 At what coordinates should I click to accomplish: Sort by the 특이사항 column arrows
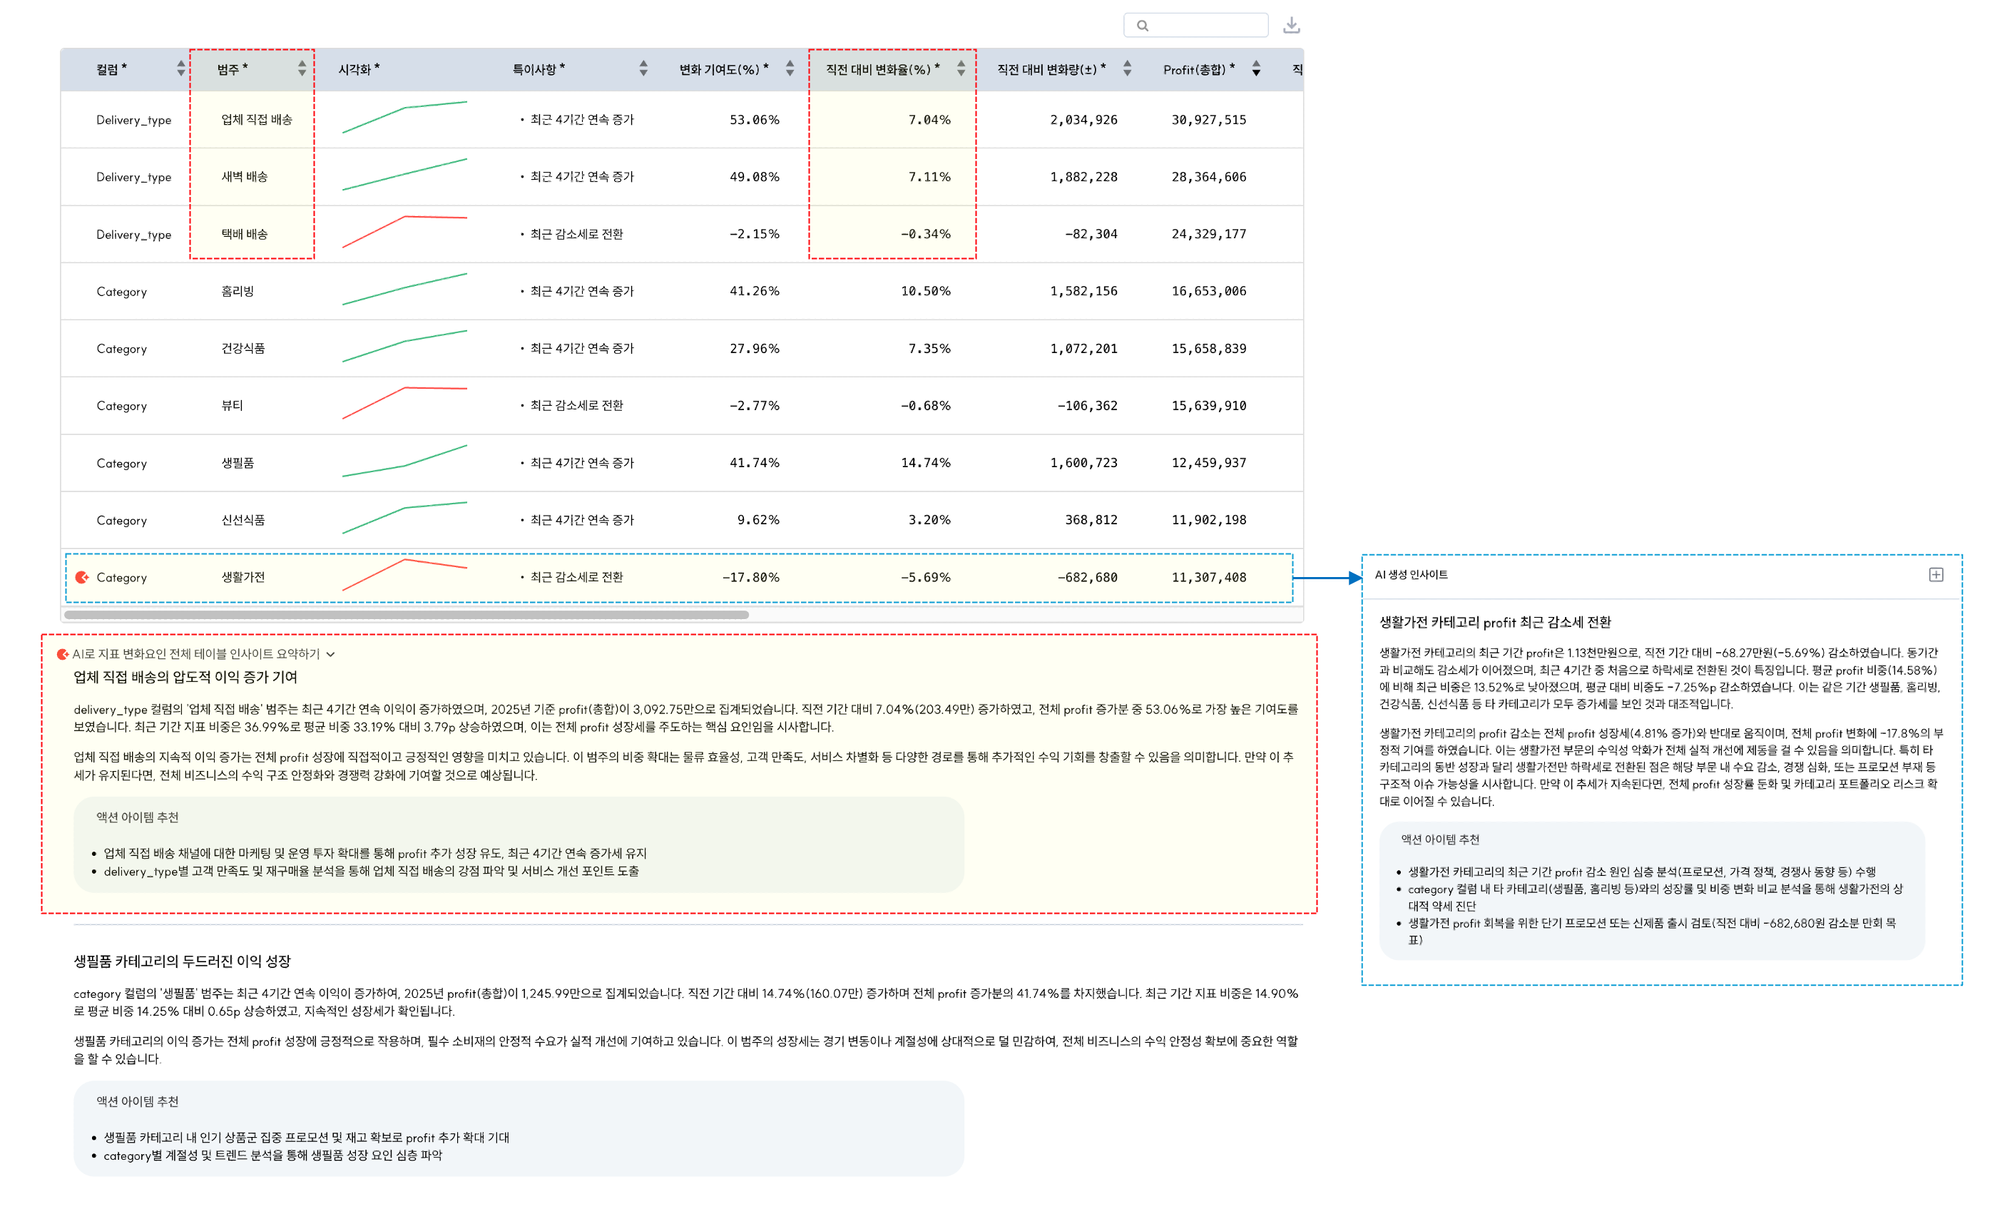643,69
